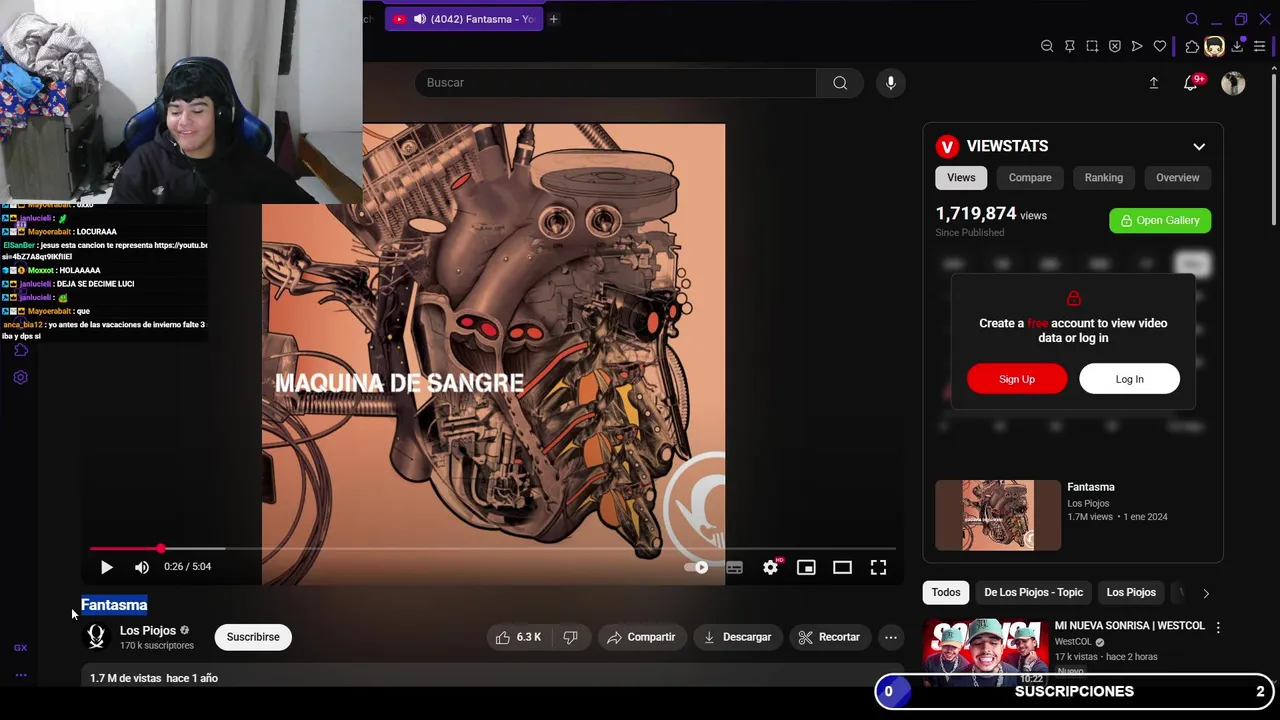Click the Log In button
Image resolution: width=1280 pixels, height=720 pixels.
click(x=1129, y=379)
